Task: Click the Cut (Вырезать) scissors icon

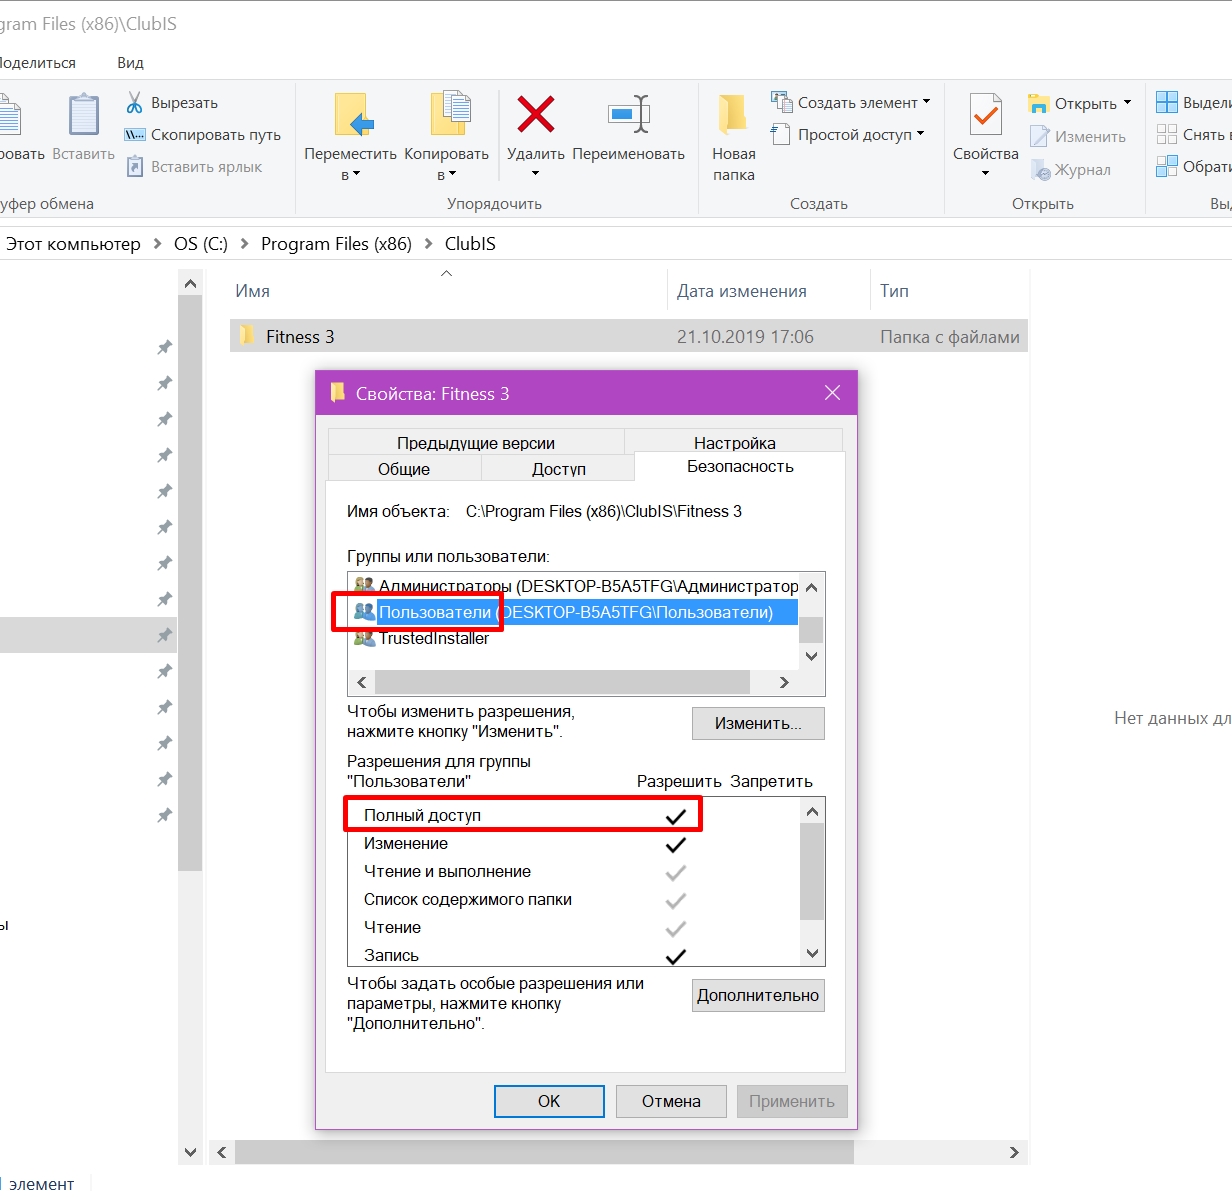Action: [x=134, y=103]
